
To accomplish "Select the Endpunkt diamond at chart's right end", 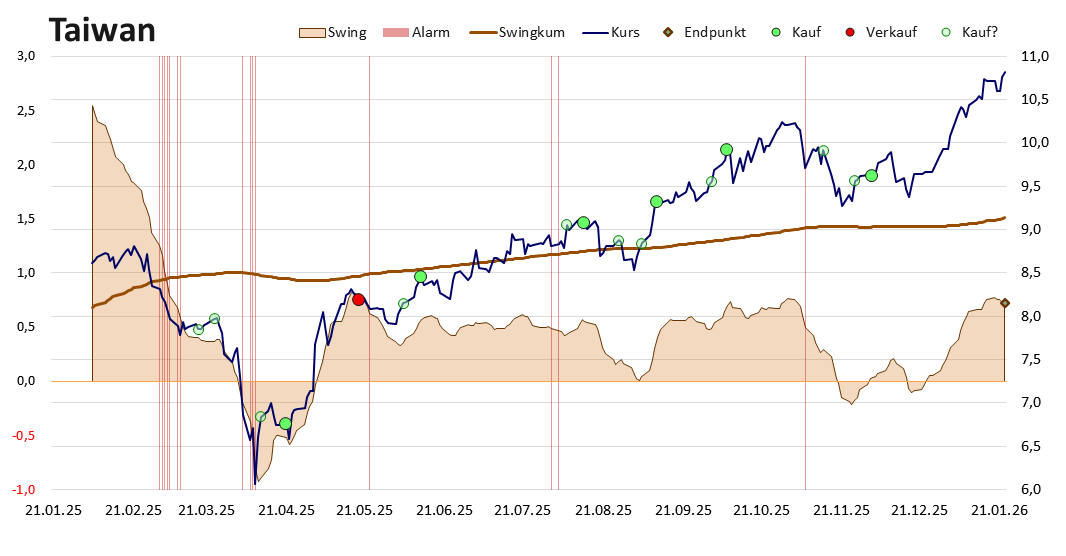I will pyautogui.click(x=1005, y=303).
